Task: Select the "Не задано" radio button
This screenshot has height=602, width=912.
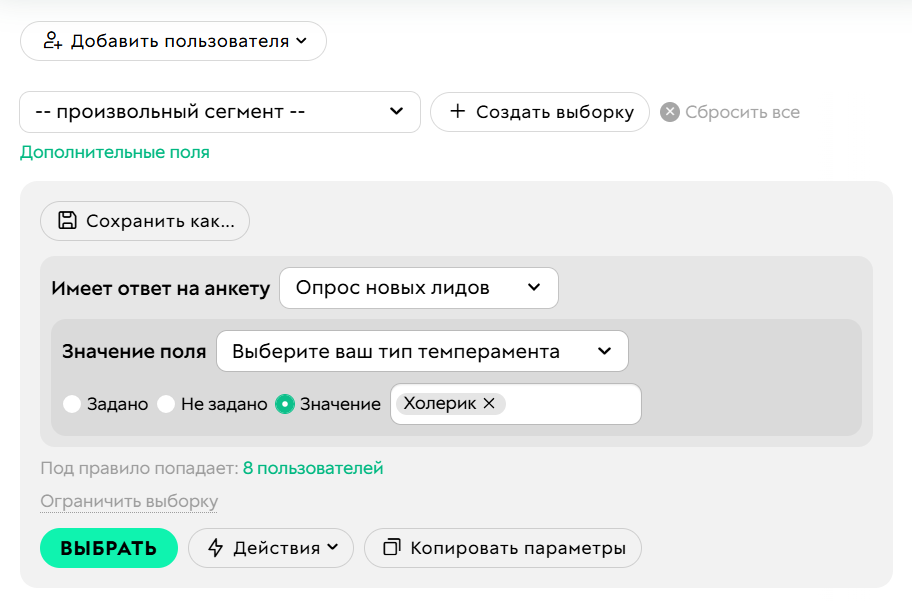Action: tap(166, 404)
